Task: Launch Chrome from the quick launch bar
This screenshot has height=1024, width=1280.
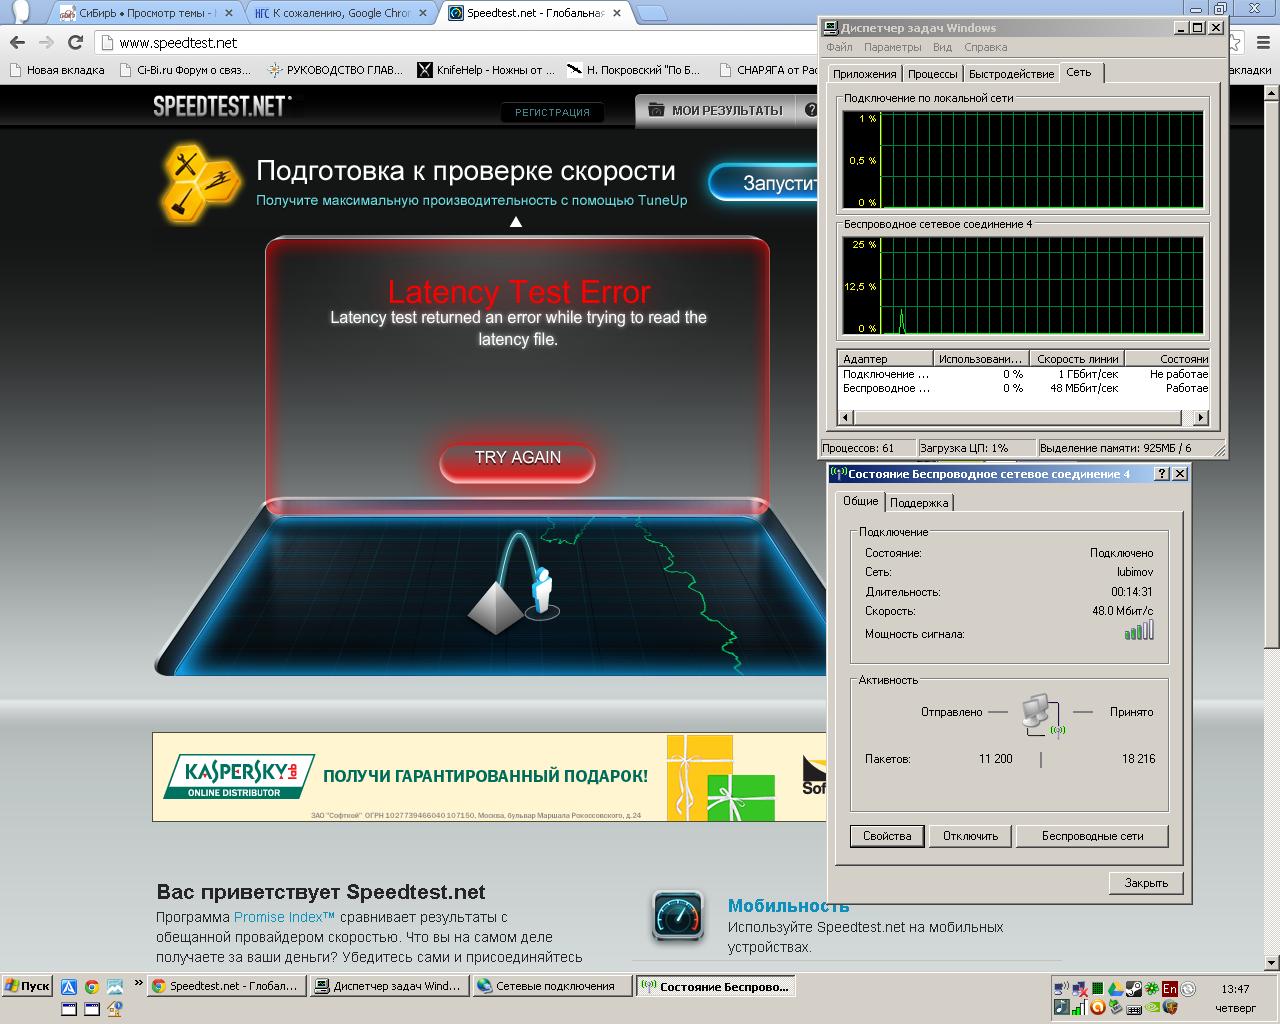Action: tap(91, 987)
